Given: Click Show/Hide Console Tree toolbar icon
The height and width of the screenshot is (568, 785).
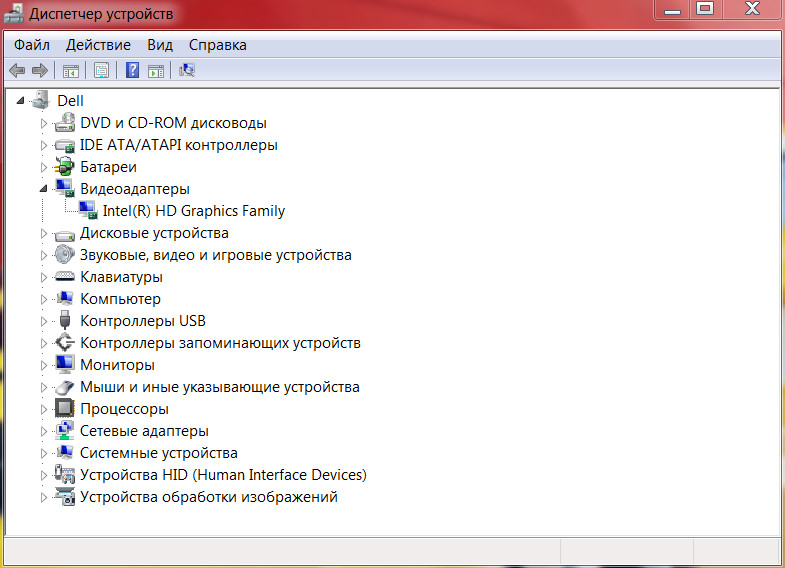Looking at the screenshot, I should [x=71, y=70].
